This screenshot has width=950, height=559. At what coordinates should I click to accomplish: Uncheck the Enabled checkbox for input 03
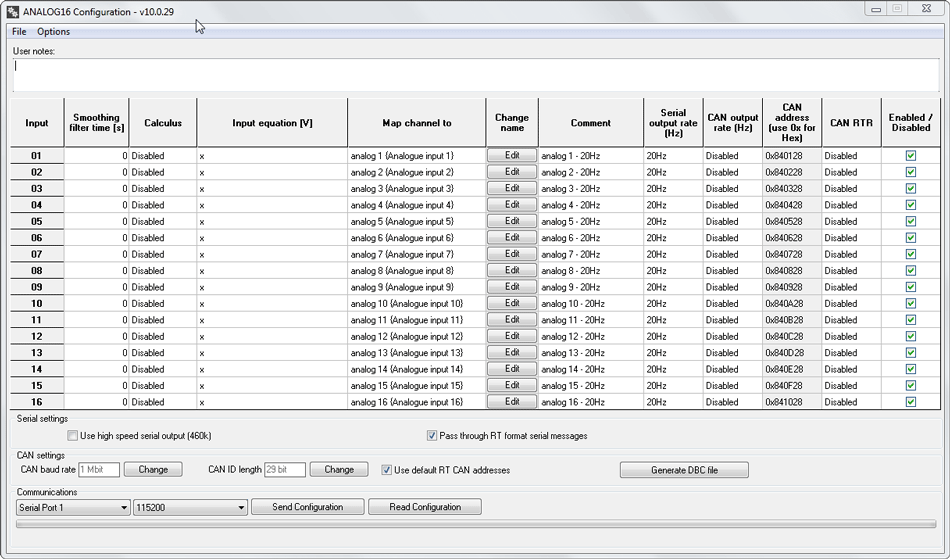tap(910, 189)
